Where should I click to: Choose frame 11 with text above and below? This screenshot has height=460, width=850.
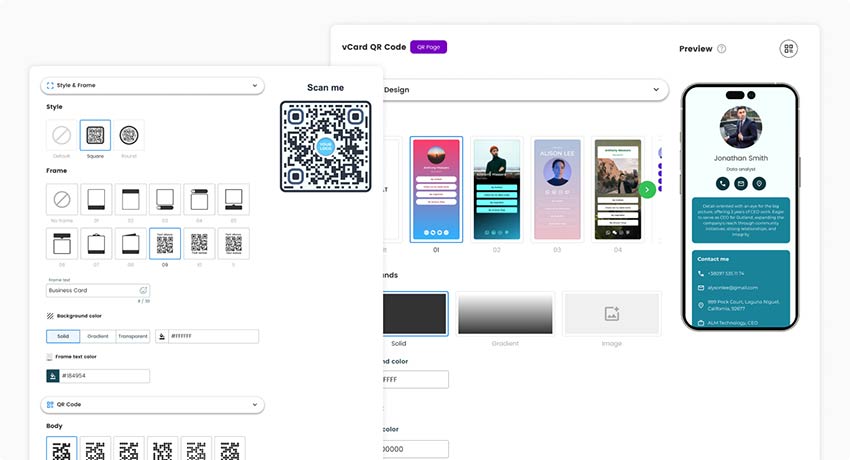coord(234,244)
